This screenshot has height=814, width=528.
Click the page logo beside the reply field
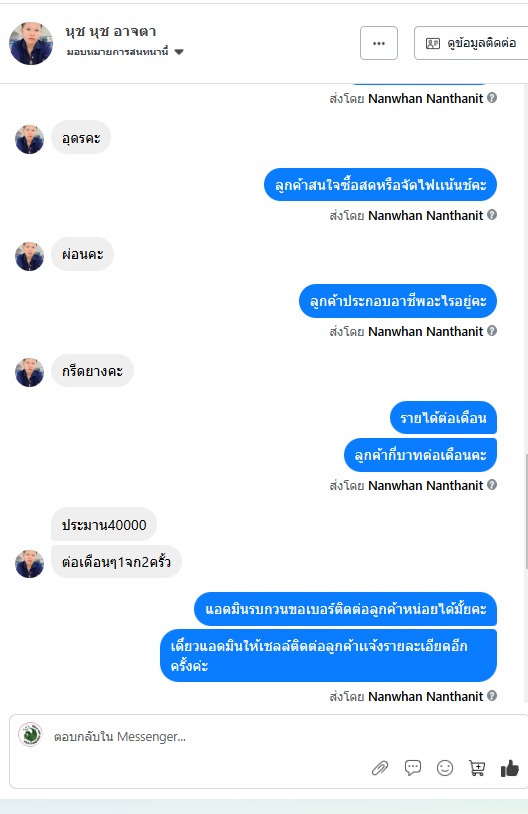coord(30,735)
